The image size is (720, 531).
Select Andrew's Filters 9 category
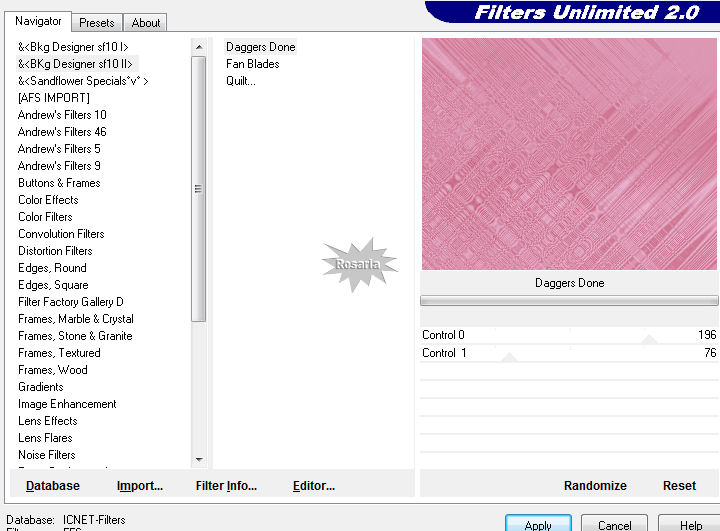tap(59, 166)
